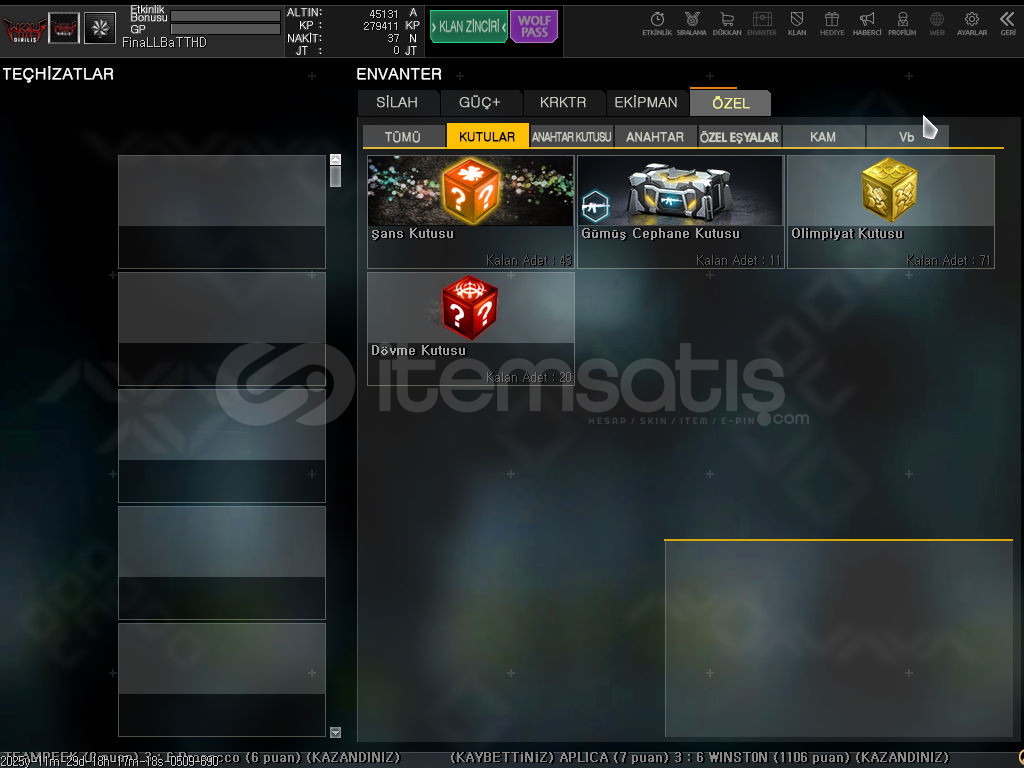Open the Haberci megaphone icon
This screenshot has width=1024, height=768.
(x=867, y=22)
